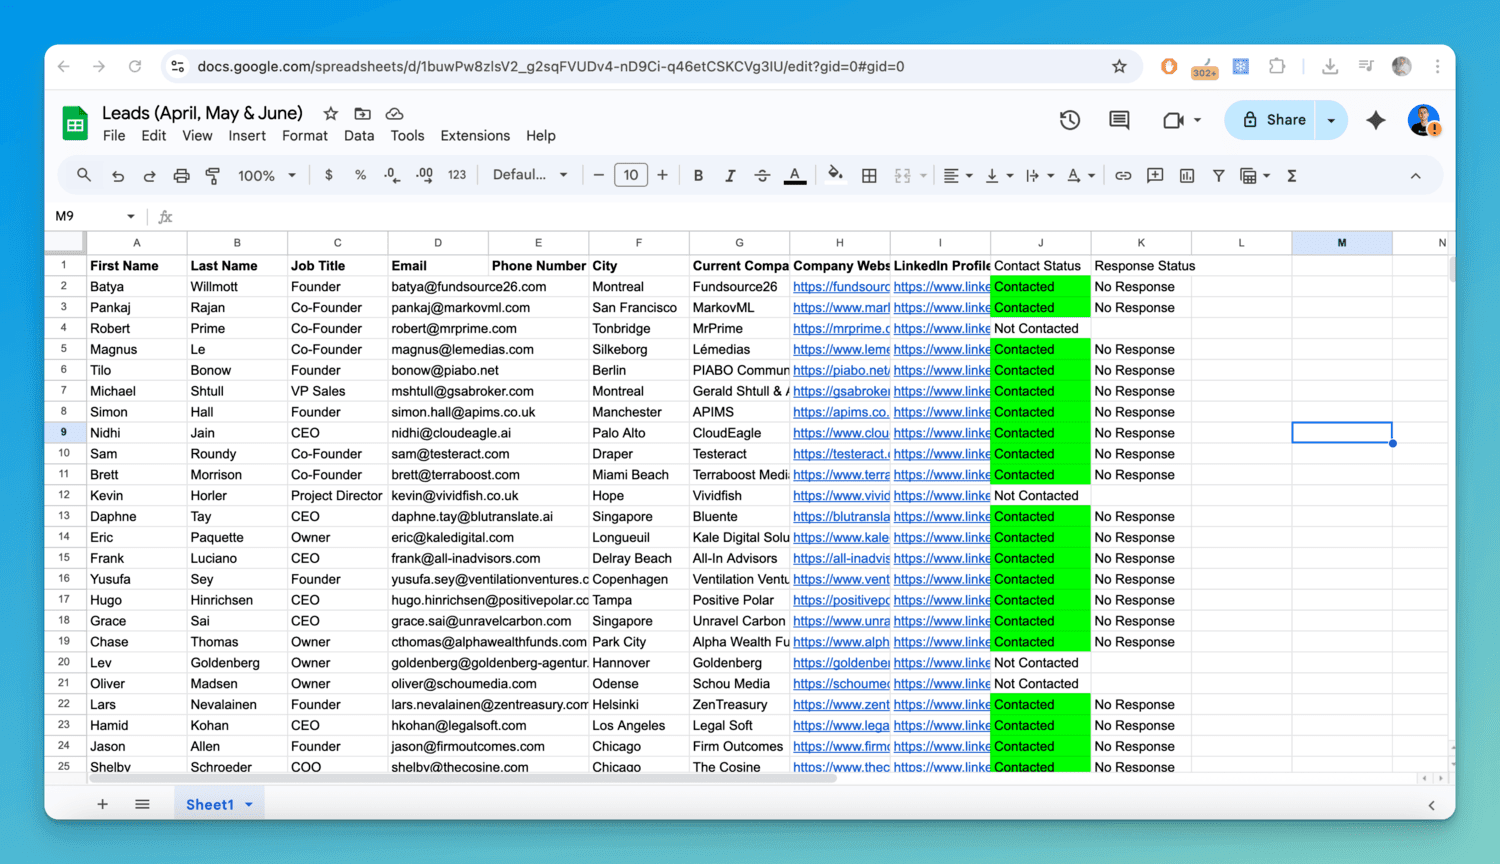Open version history clock icon

point(1070,120)
